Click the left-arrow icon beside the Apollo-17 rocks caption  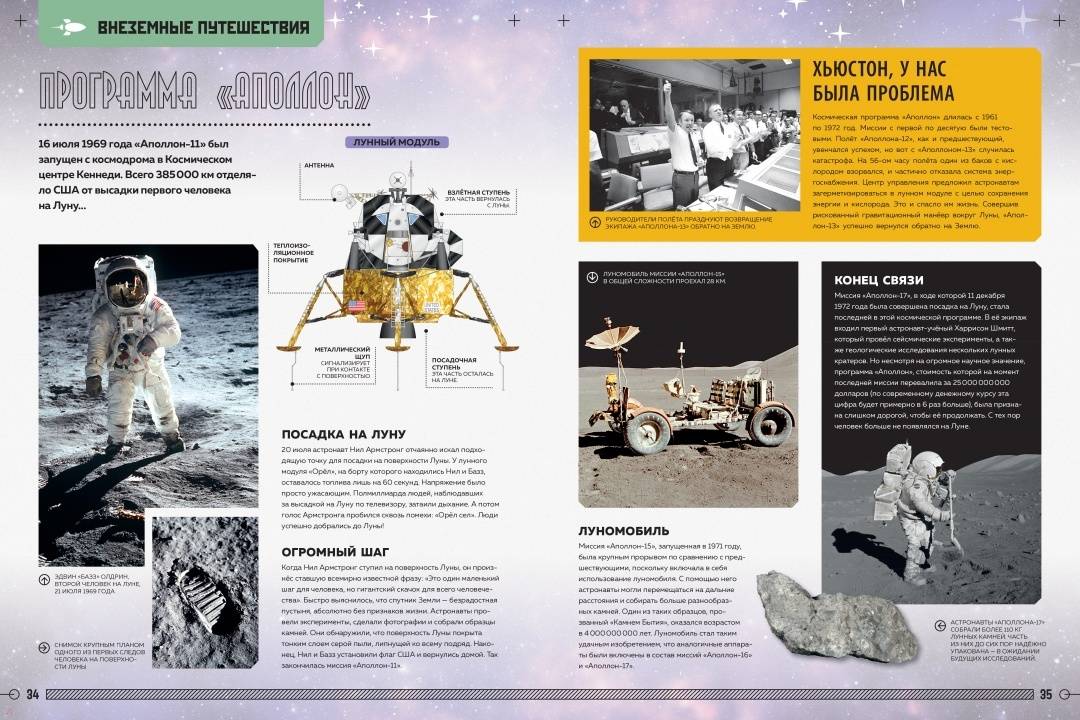(x=939, y=626)
